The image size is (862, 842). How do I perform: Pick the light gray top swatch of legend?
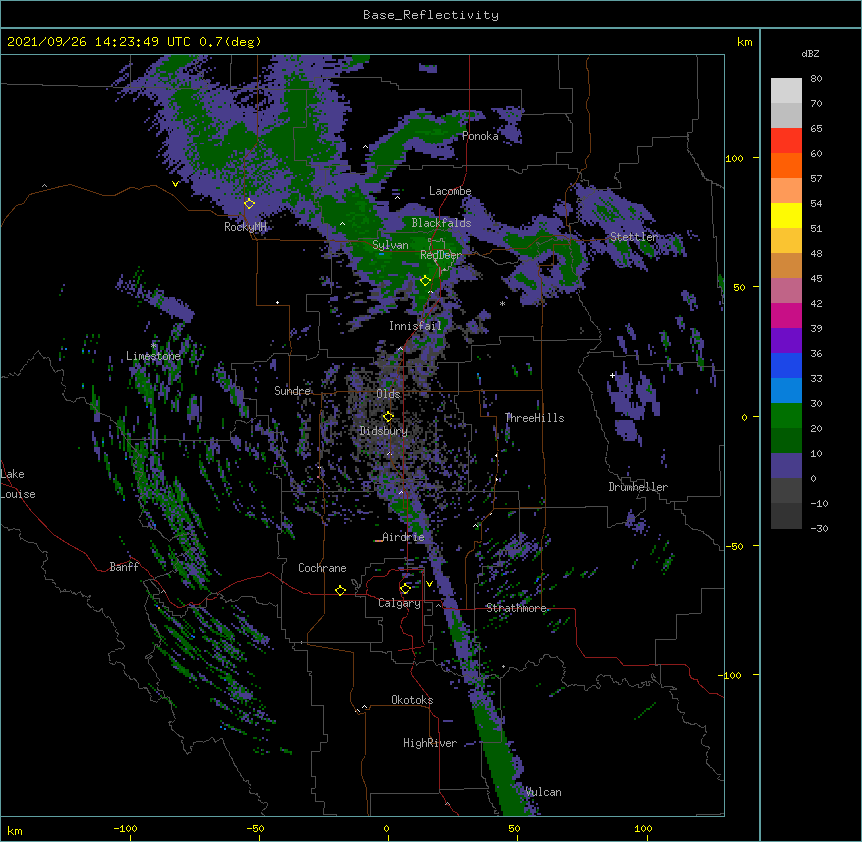pos(786,91)
